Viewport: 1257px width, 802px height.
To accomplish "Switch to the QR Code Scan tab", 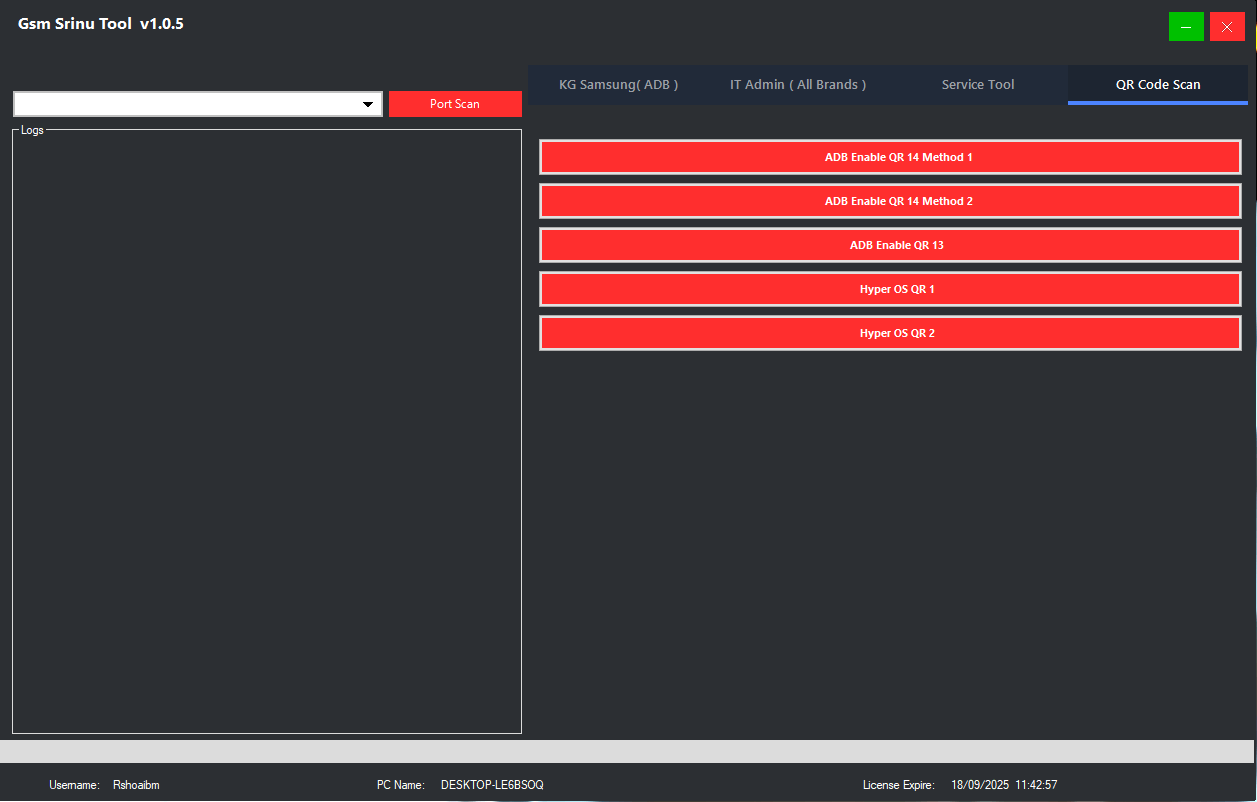I will [x=1157, y=84].
